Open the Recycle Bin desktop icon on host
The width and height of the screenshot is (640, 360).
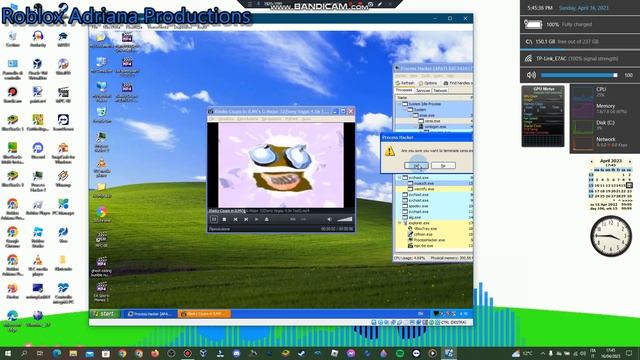click(13, 39)
